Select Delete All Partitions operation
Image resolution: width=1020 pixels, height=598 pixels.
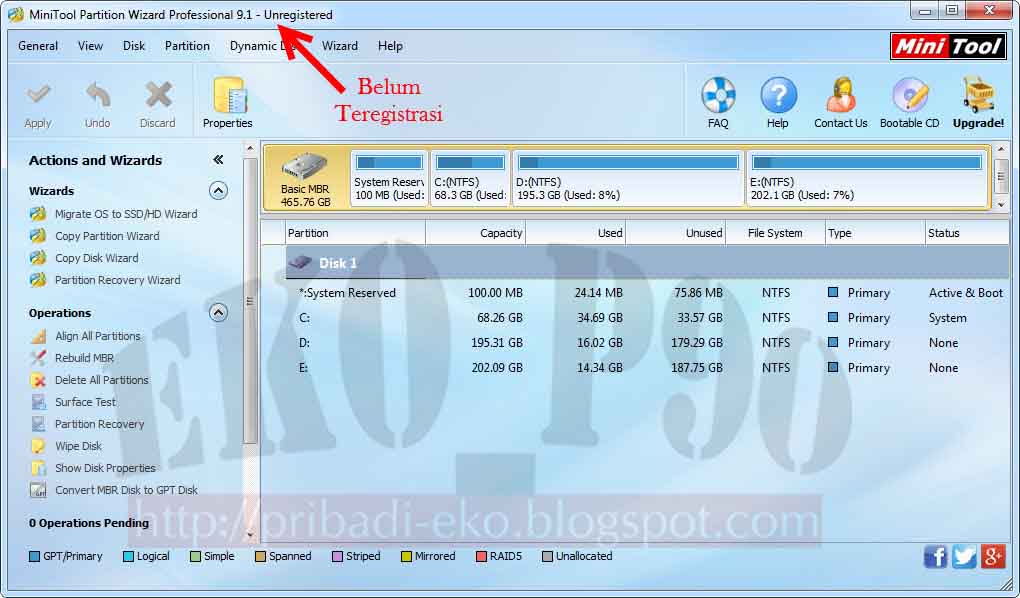pyautogui.click(x=101, y=381)
